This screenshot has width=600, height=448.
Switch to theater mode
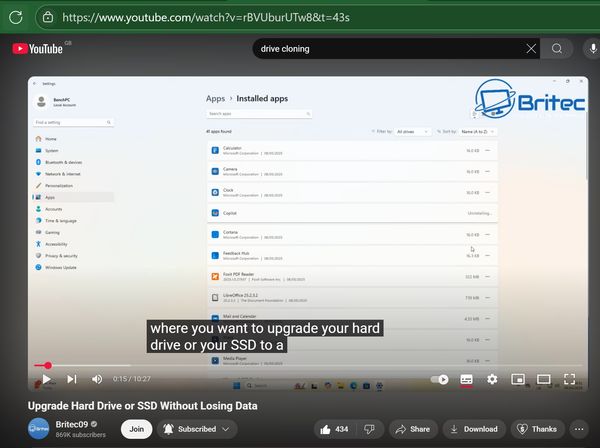click(543, 379)
